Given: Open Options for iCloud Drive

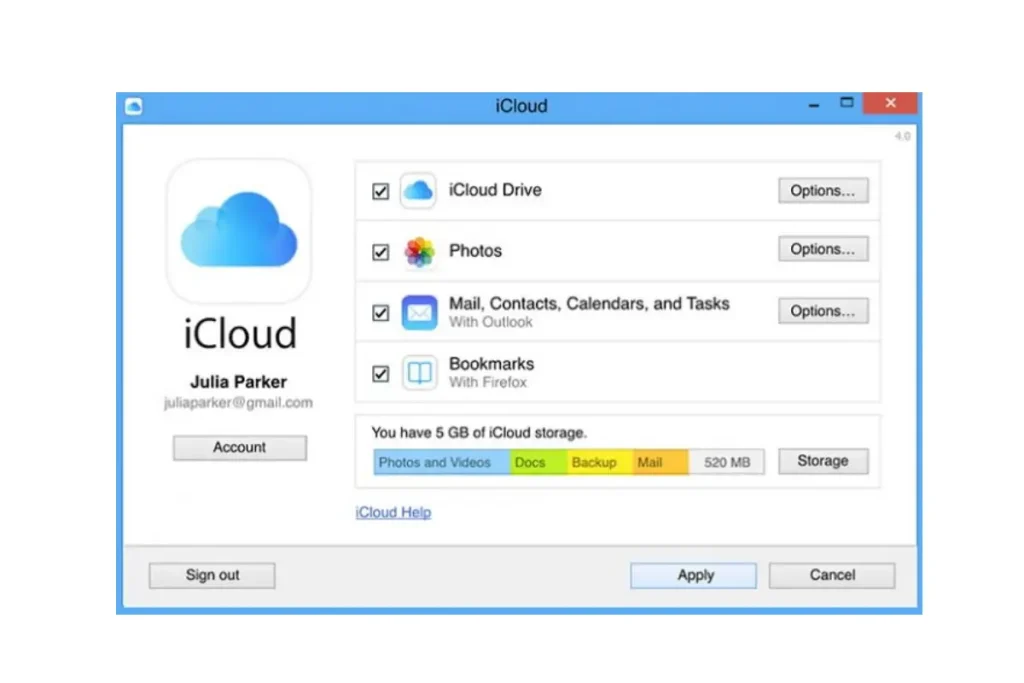Looking at the screenshot, I should [823, 191].
